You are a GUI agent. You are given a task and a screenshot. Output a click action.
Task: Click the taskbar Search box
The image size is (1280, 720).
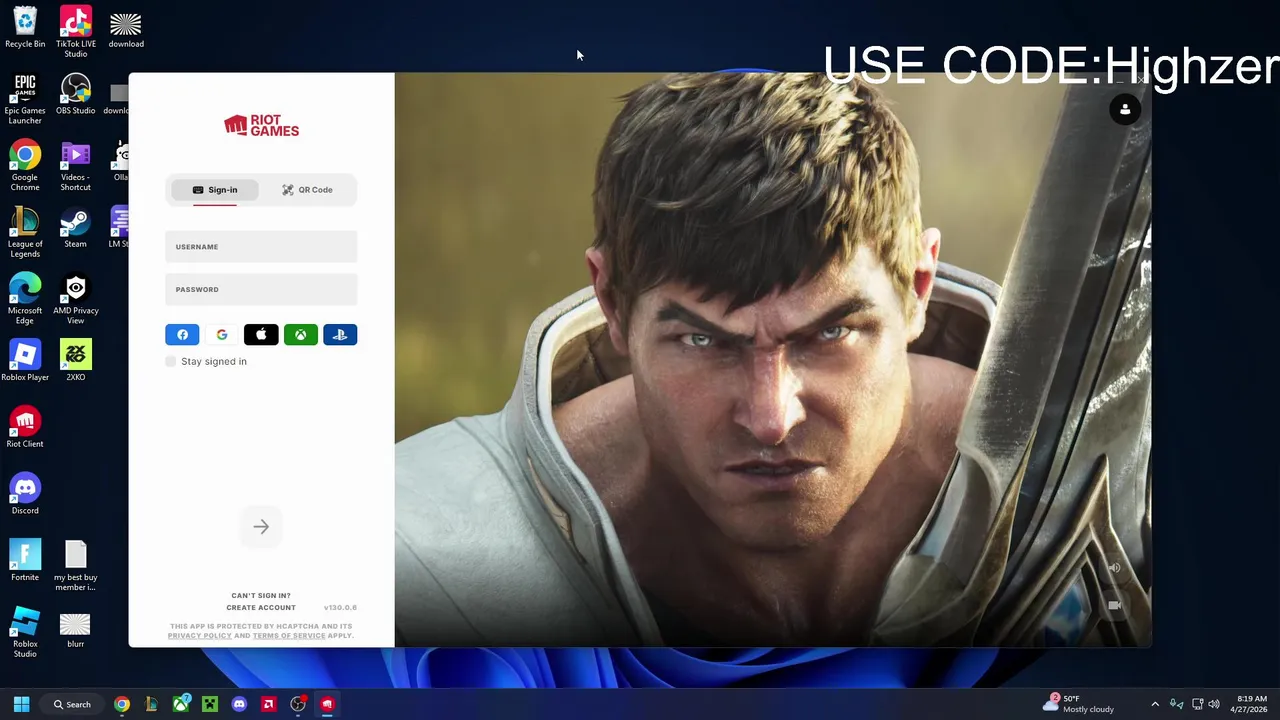(73, 704)
